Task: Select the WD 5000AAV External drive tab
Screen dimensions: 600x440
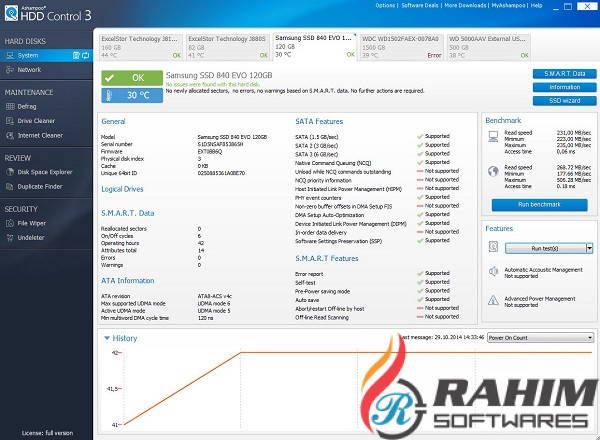Action: 488,47
